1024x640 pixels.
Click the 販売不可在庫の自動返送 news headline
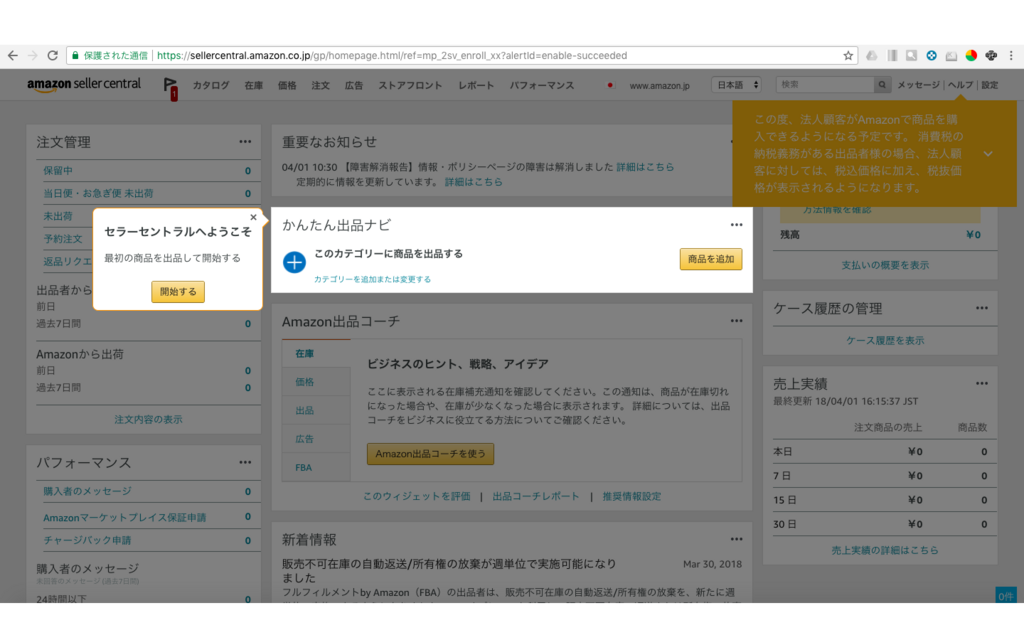[449, 571]
